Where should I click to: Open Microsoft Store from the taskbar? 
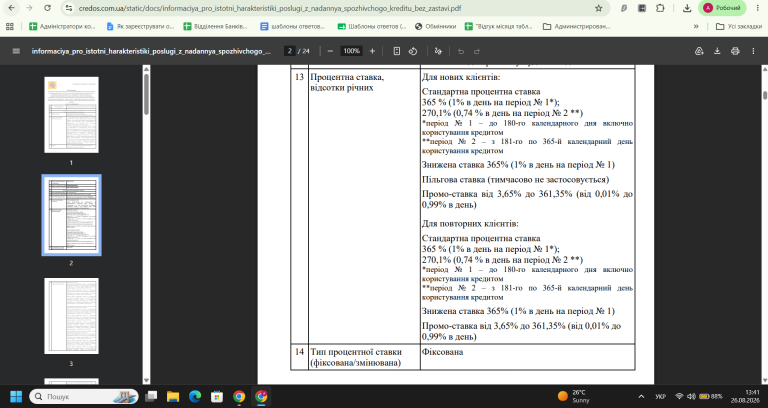pos(217,396)
